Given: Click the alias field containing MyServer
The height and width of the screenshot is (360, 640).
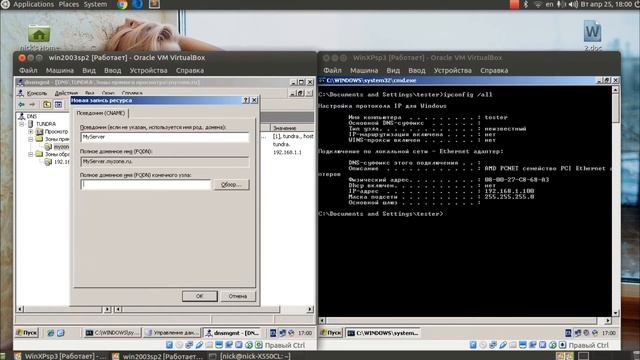Looking at the screenshot, I should 164,137.
